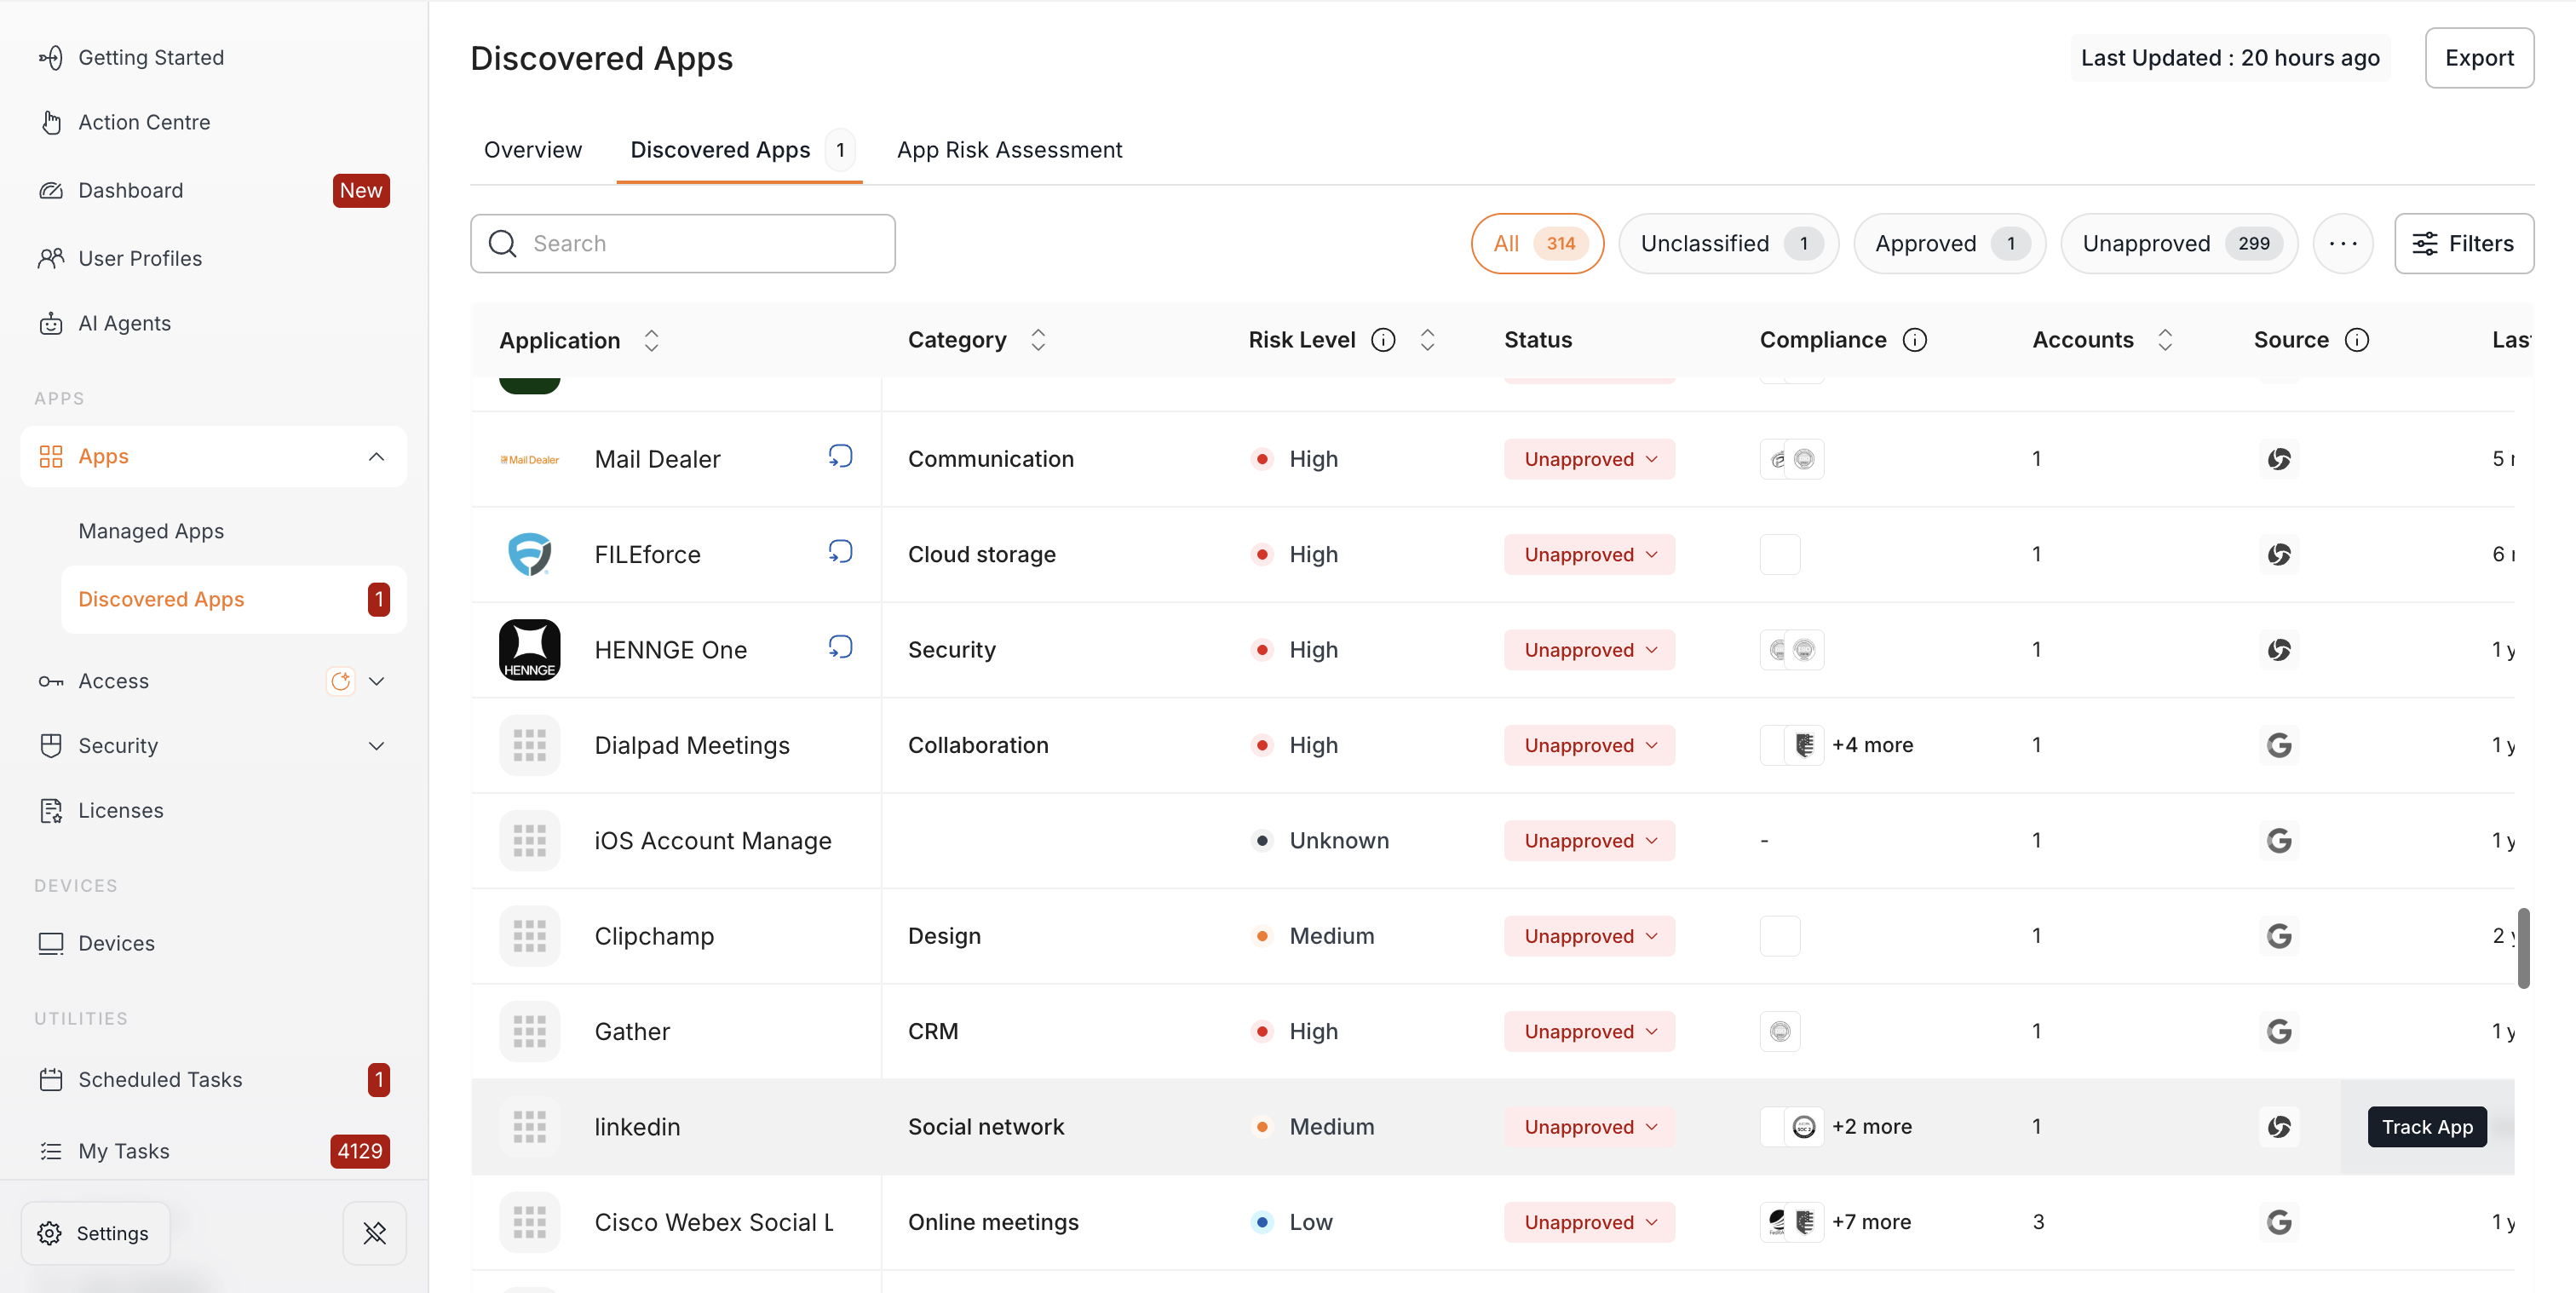Click the Clipchamp placeholder app icon
This screenshot has height=1293, width=2576.
pyautogui.click(x=530, y=936)
